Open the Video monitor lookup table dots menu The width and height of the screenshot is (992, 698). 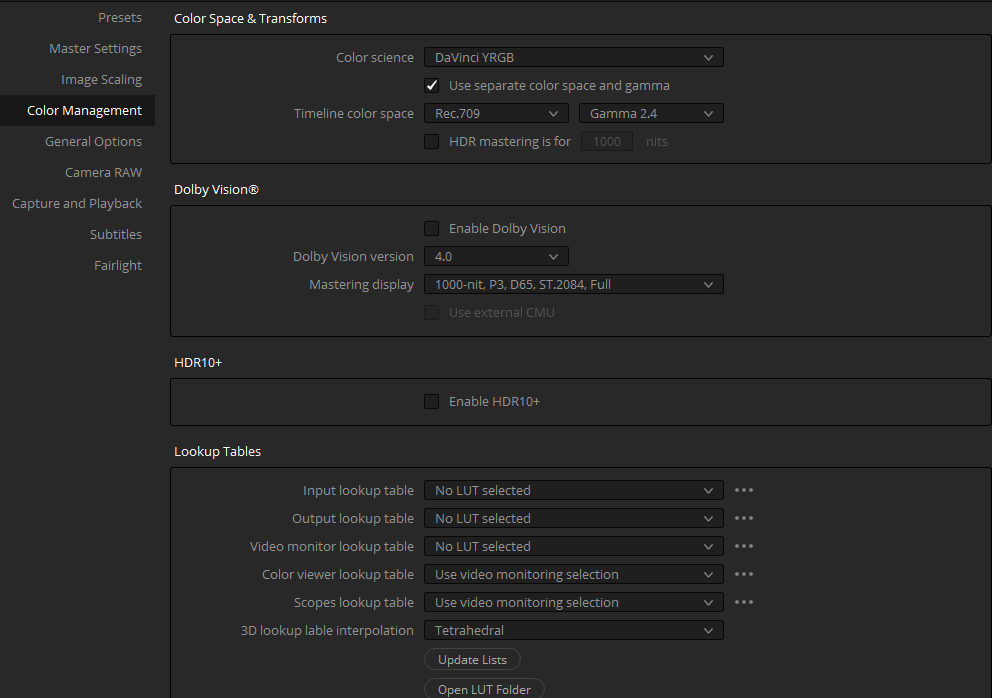point(743,546)
